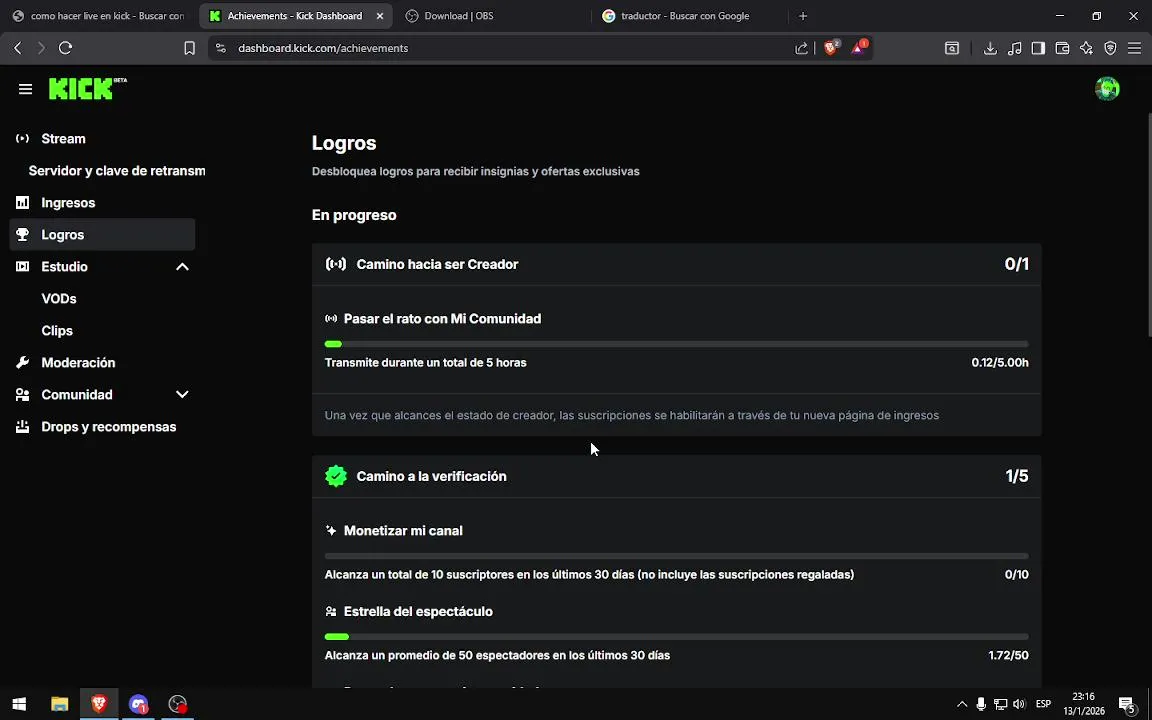This screenshot has height=720, width=1152.
Task: Click the Brave Shields lion icon
Action: pos(830,48)
